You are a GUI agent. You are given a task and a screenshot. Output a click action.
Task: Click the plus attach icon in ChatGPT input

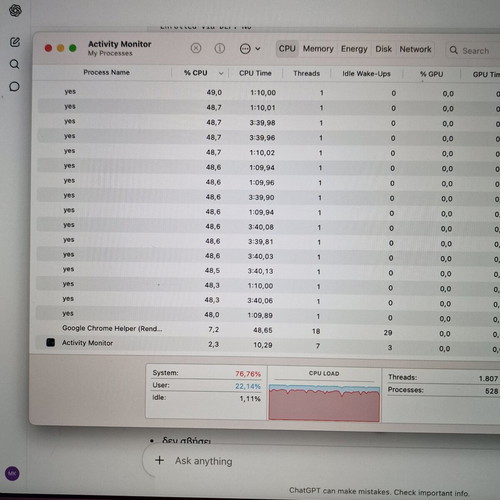pos(159,460)
